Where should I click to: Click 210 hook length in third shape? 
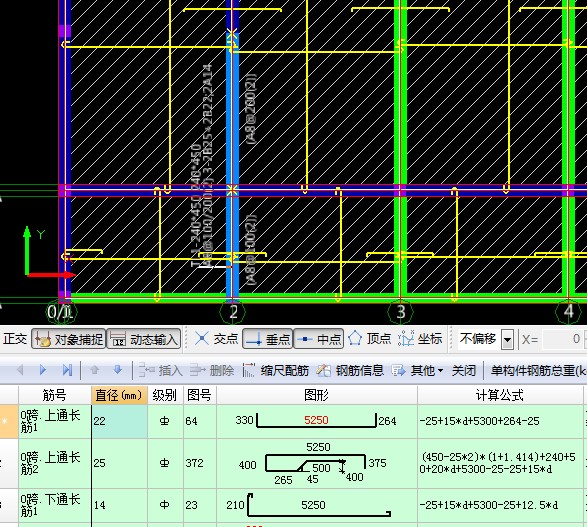pos(235,505)
